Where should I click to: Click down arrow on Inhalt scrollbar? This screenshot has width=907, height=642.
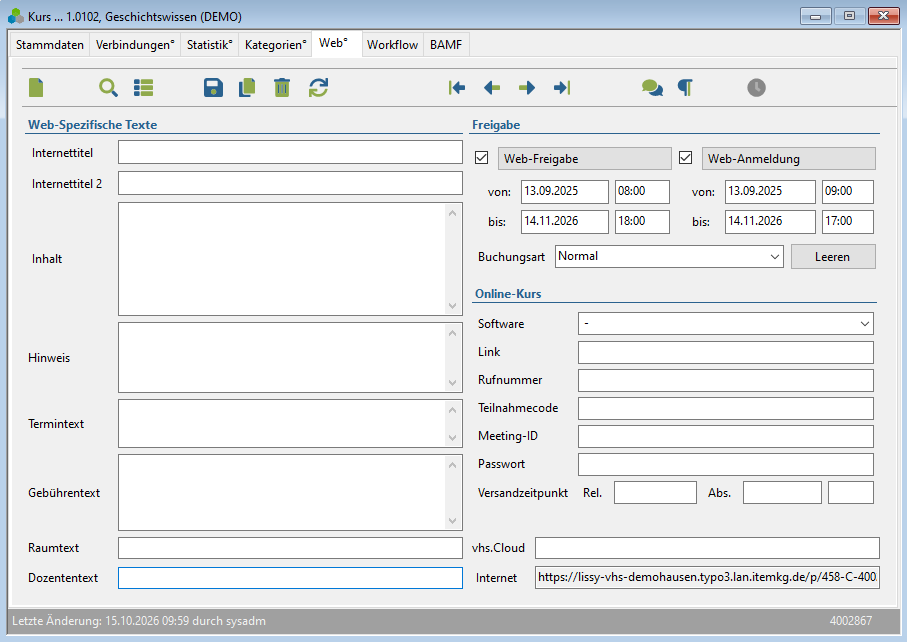tap(452, 306)
